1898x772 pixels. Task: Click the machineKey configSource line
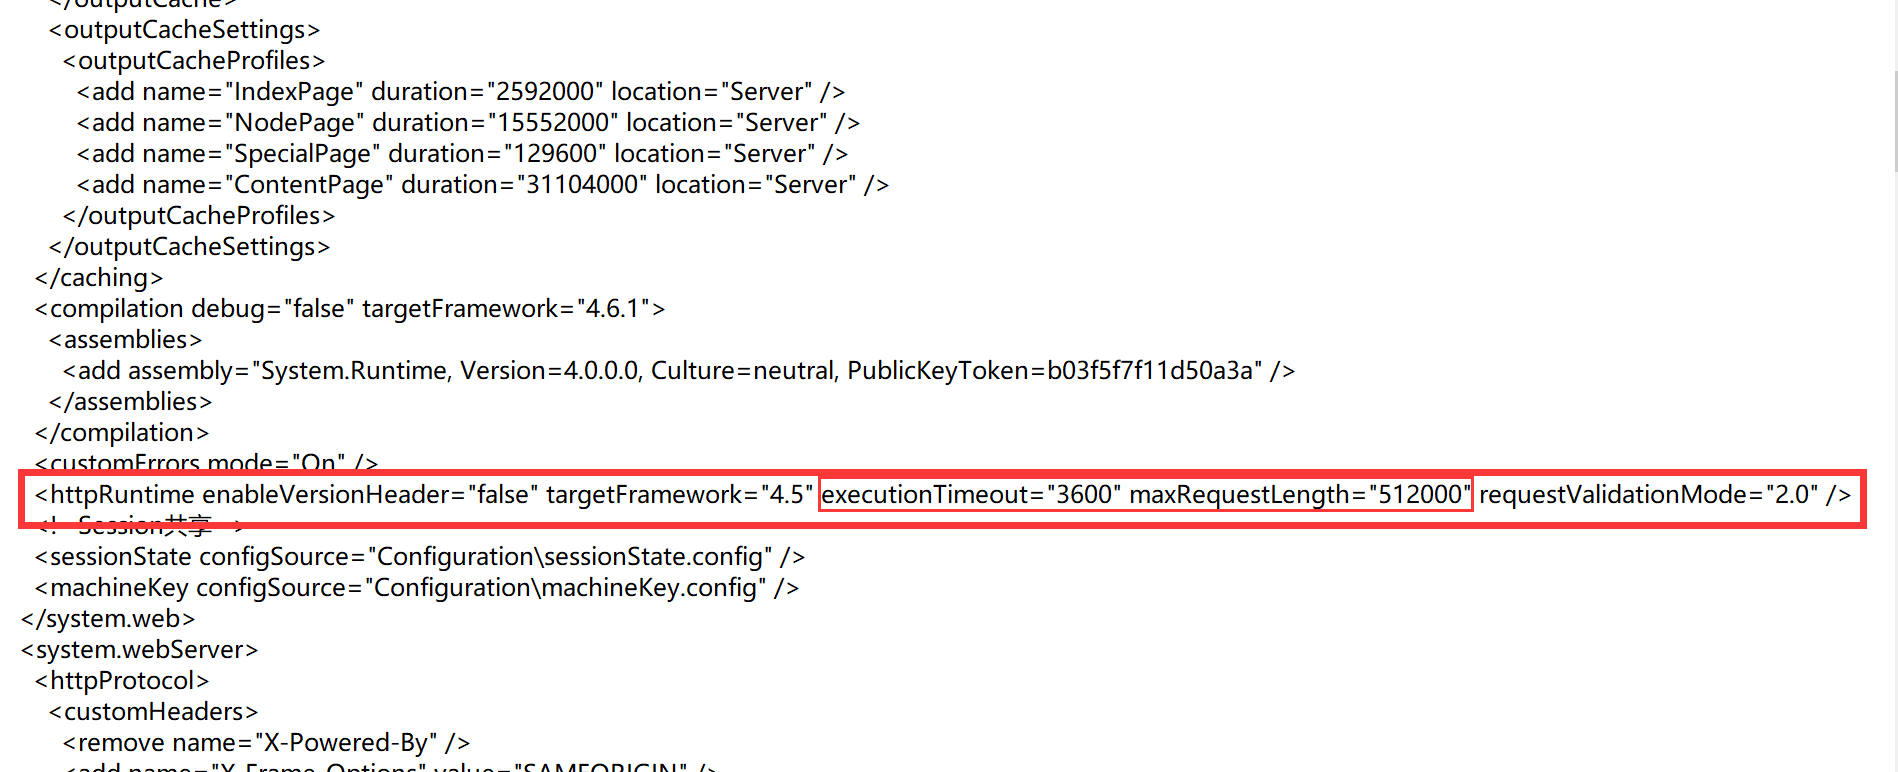pyautogui.click(x=417, y=588)
